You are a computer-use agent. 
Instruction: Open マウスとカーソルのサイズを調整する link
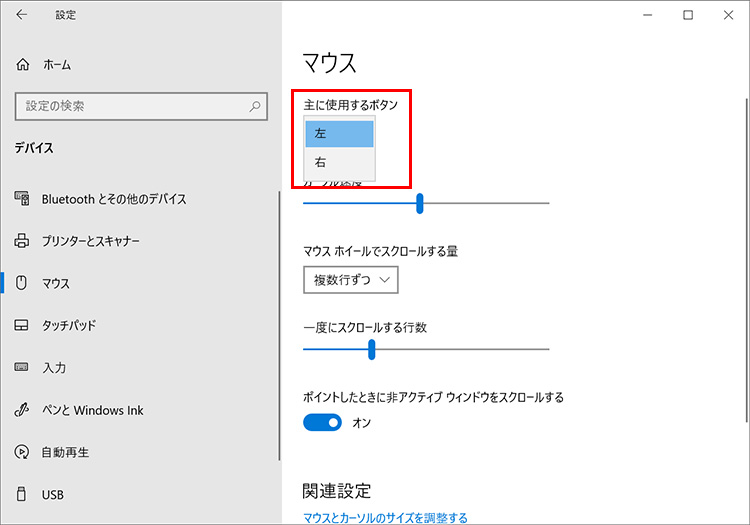point(385,518)
